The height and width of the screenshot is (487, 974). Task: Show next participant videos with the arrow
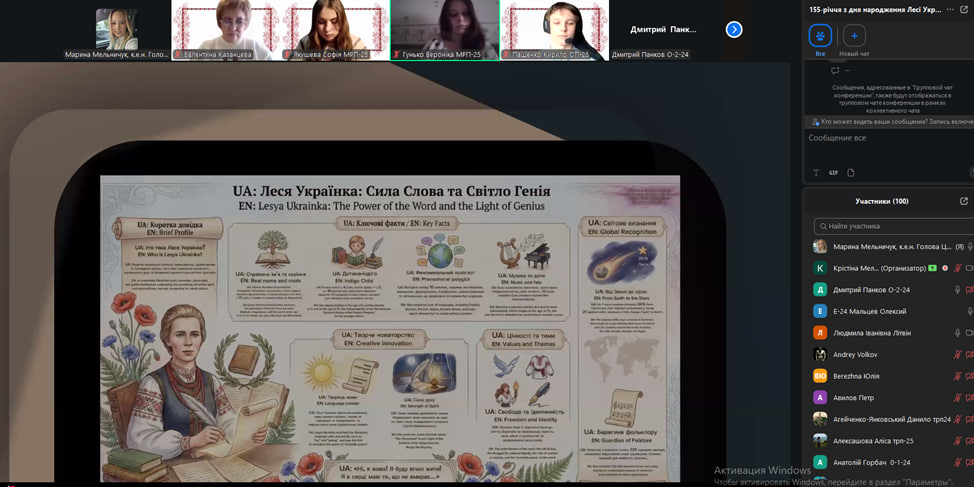click(x=734, y=29)
